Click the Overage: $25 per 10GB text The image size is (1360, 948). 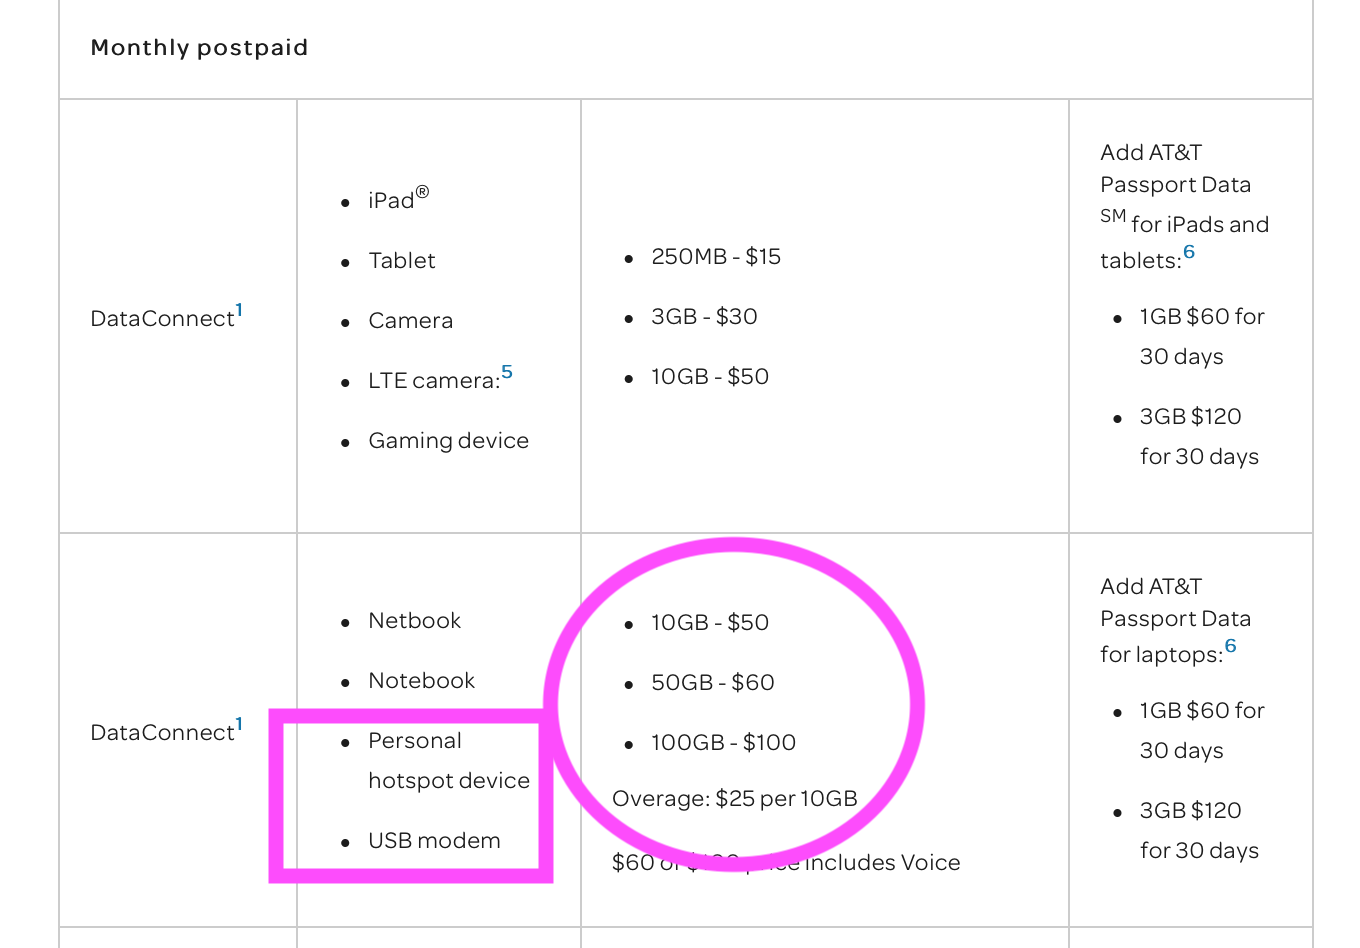734,799
